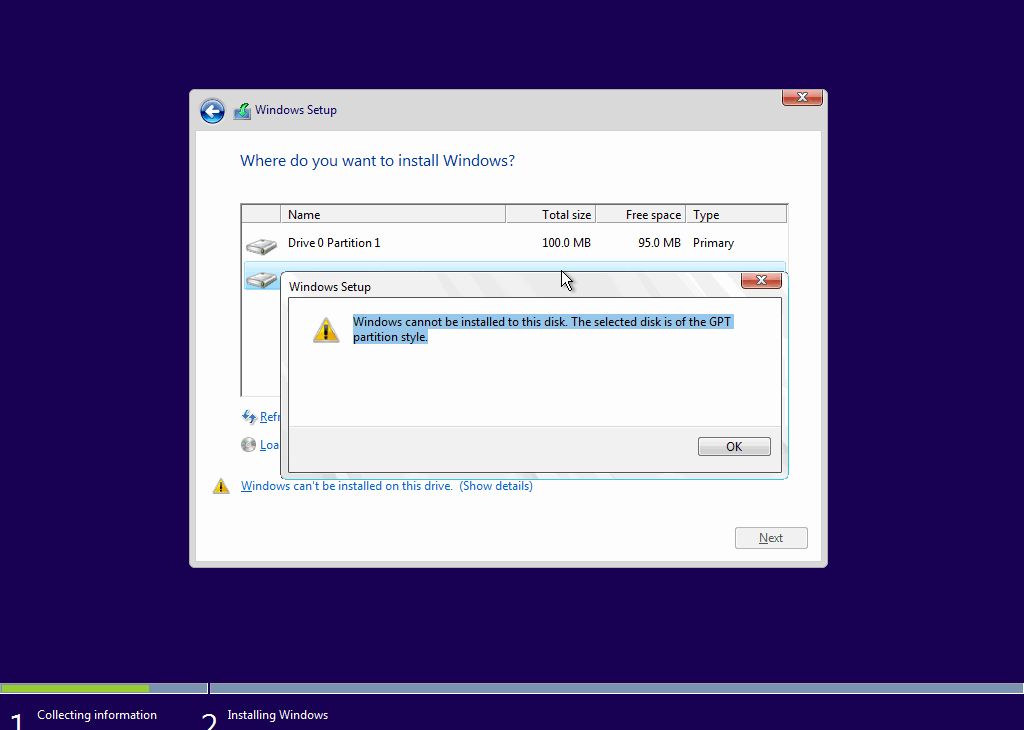Close the main Windows Setup window

coord(802,97)
